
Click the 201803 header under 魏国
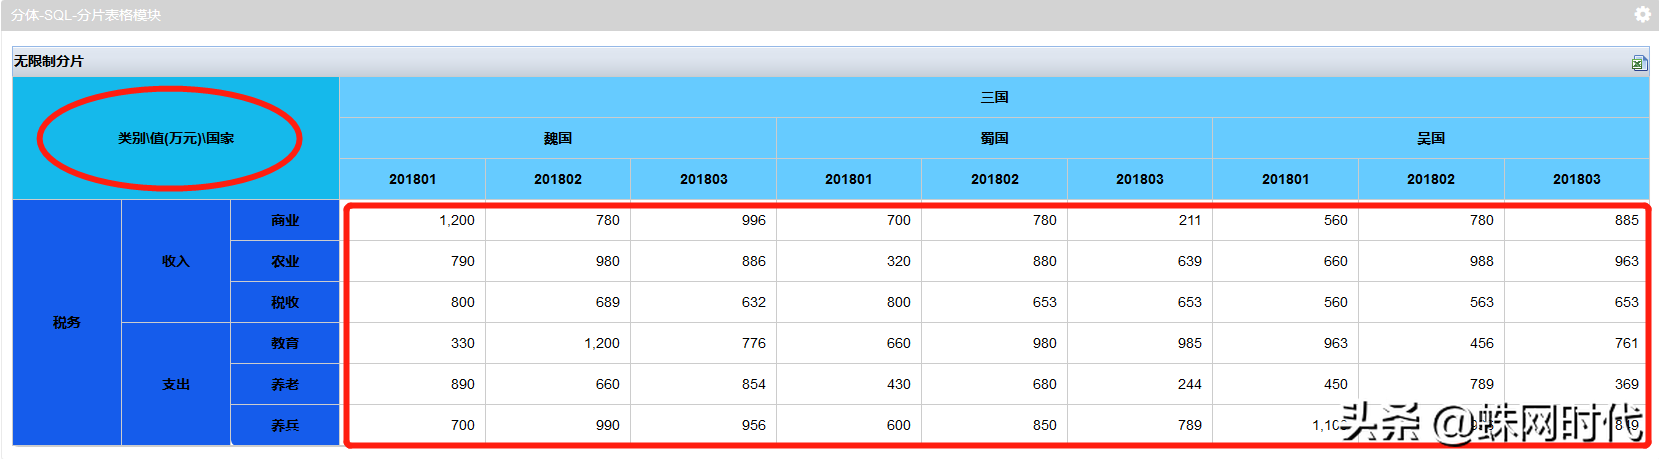(704, 179)
